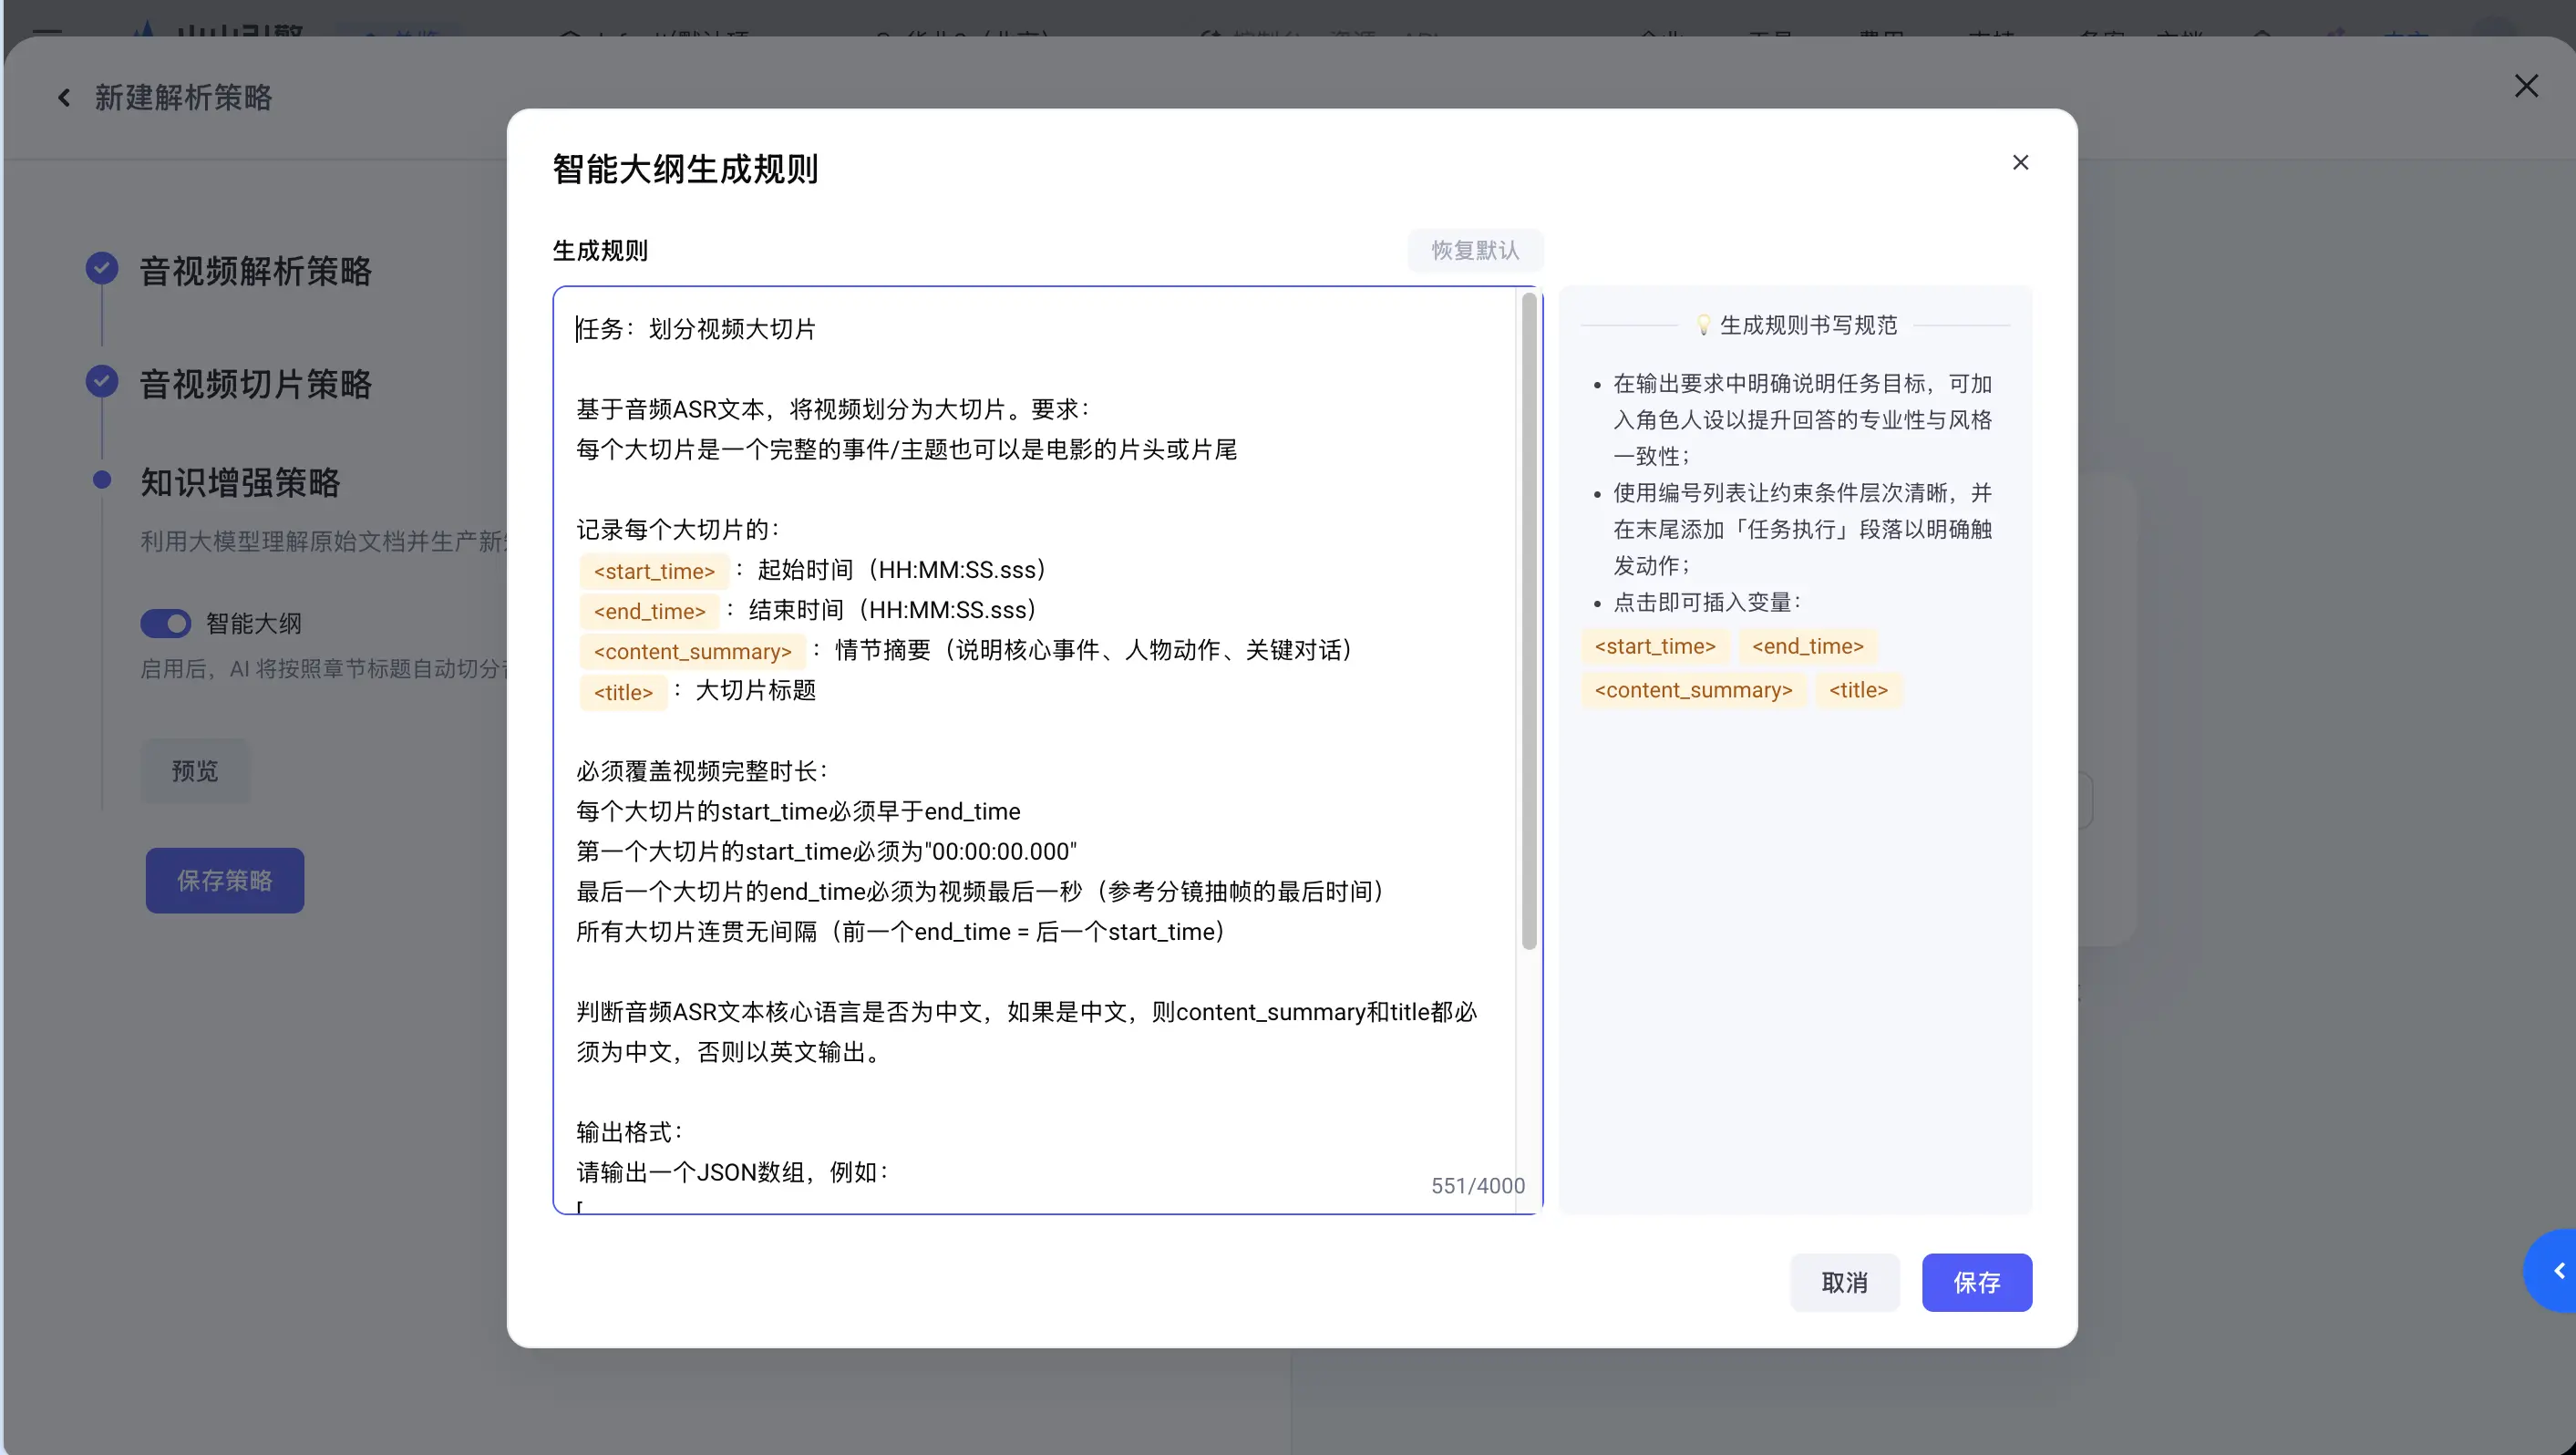Click the rule editor scrollbar thumb
The image size is (2576, 1455).
[1528, 620]
